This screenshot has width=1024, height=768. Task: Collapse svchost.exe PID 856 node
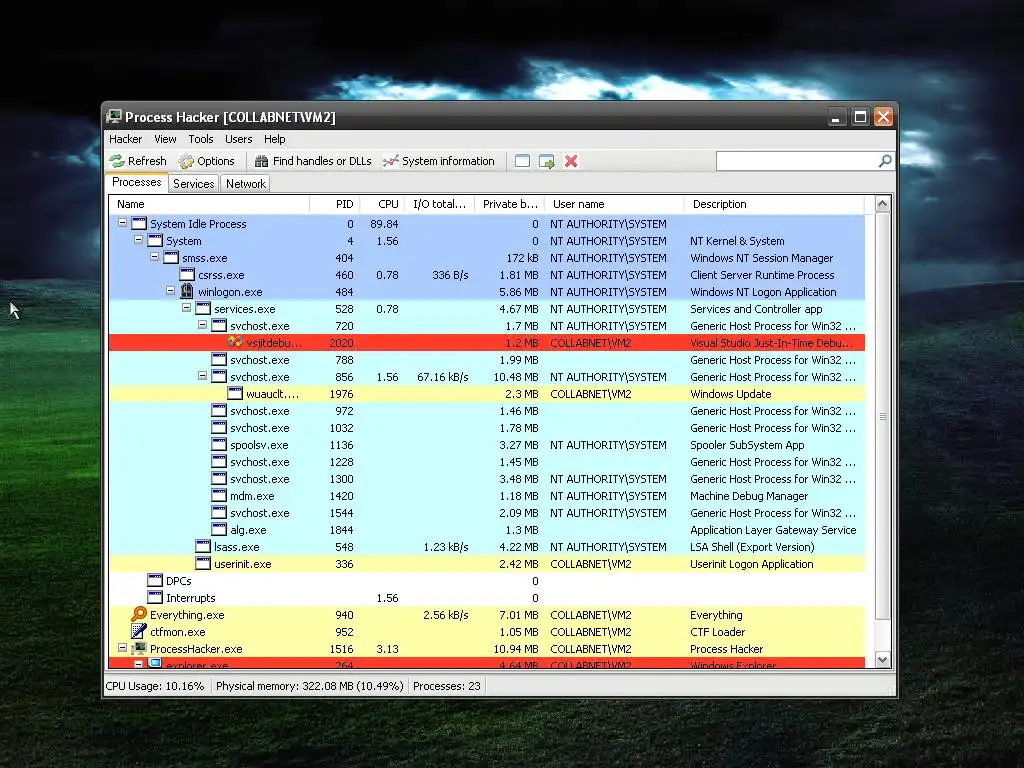click(202, 376)
